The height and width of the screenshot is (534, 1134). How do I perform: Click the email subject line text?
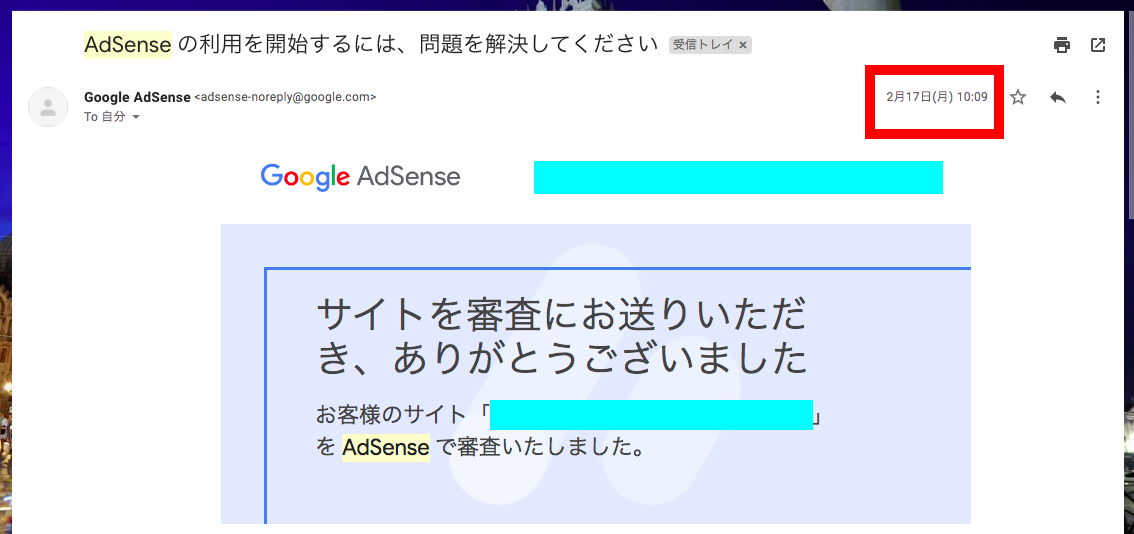click(x=370, y=45)
